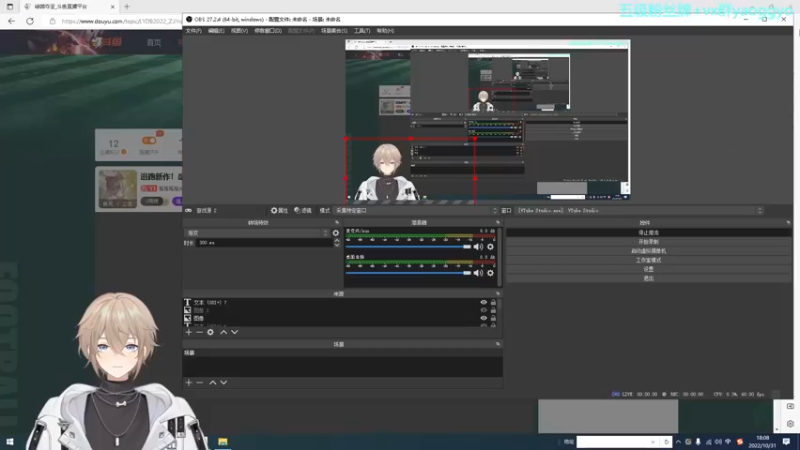
Task: Click the browser address bar URL
Action: [121, 21]
